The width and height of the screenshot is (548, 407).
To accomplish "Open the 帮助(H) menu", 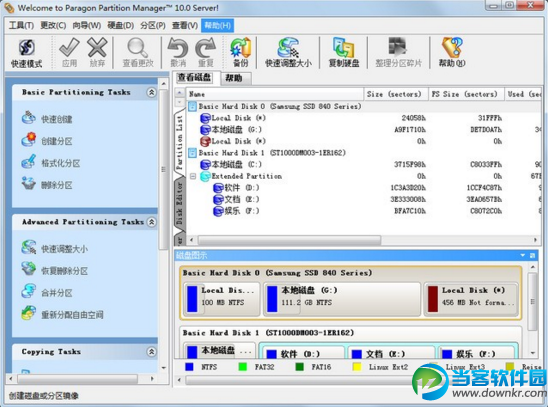I will coord(217,26).
